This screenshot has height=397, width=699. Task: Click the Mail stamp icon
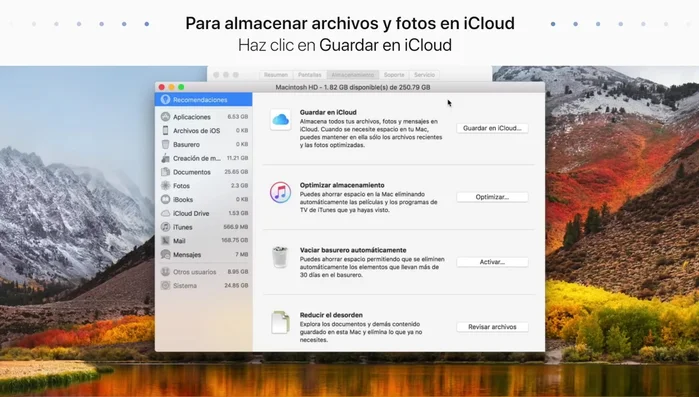[165, 241]
